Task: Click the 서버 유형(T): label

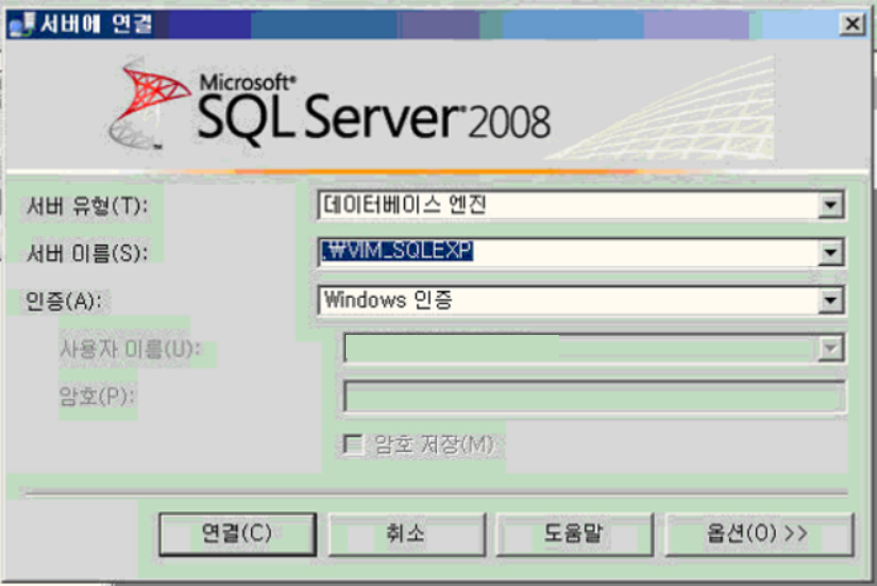Action: [x=87, y=206]
